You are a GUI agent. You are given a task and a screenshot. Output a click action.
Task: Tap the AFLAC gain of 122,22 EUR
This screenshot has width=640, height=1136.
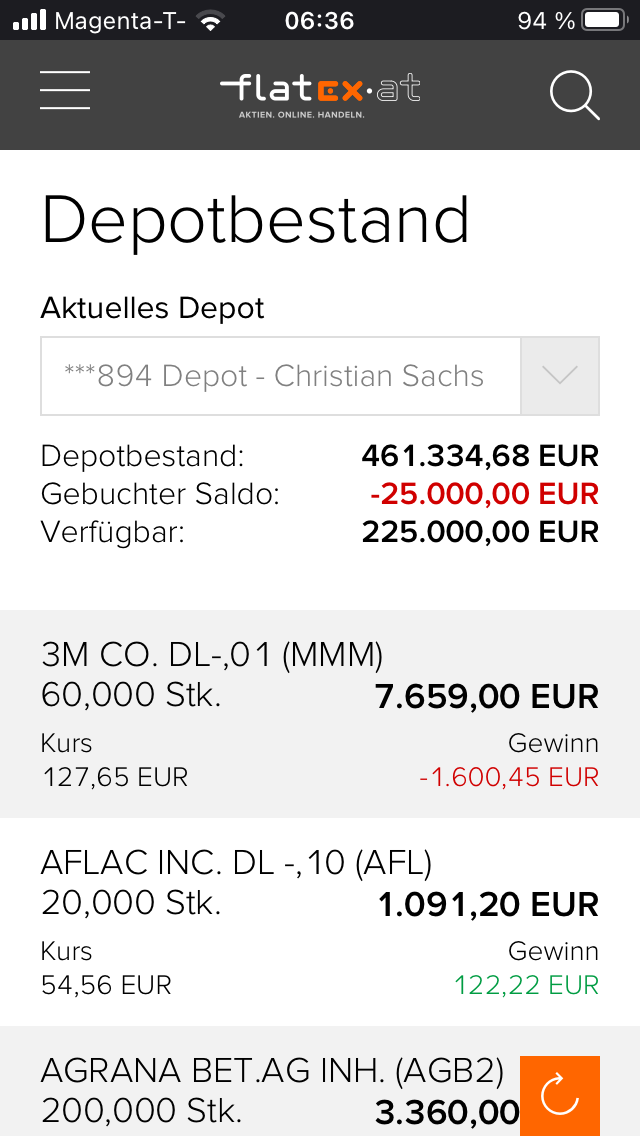pos(526,985)
